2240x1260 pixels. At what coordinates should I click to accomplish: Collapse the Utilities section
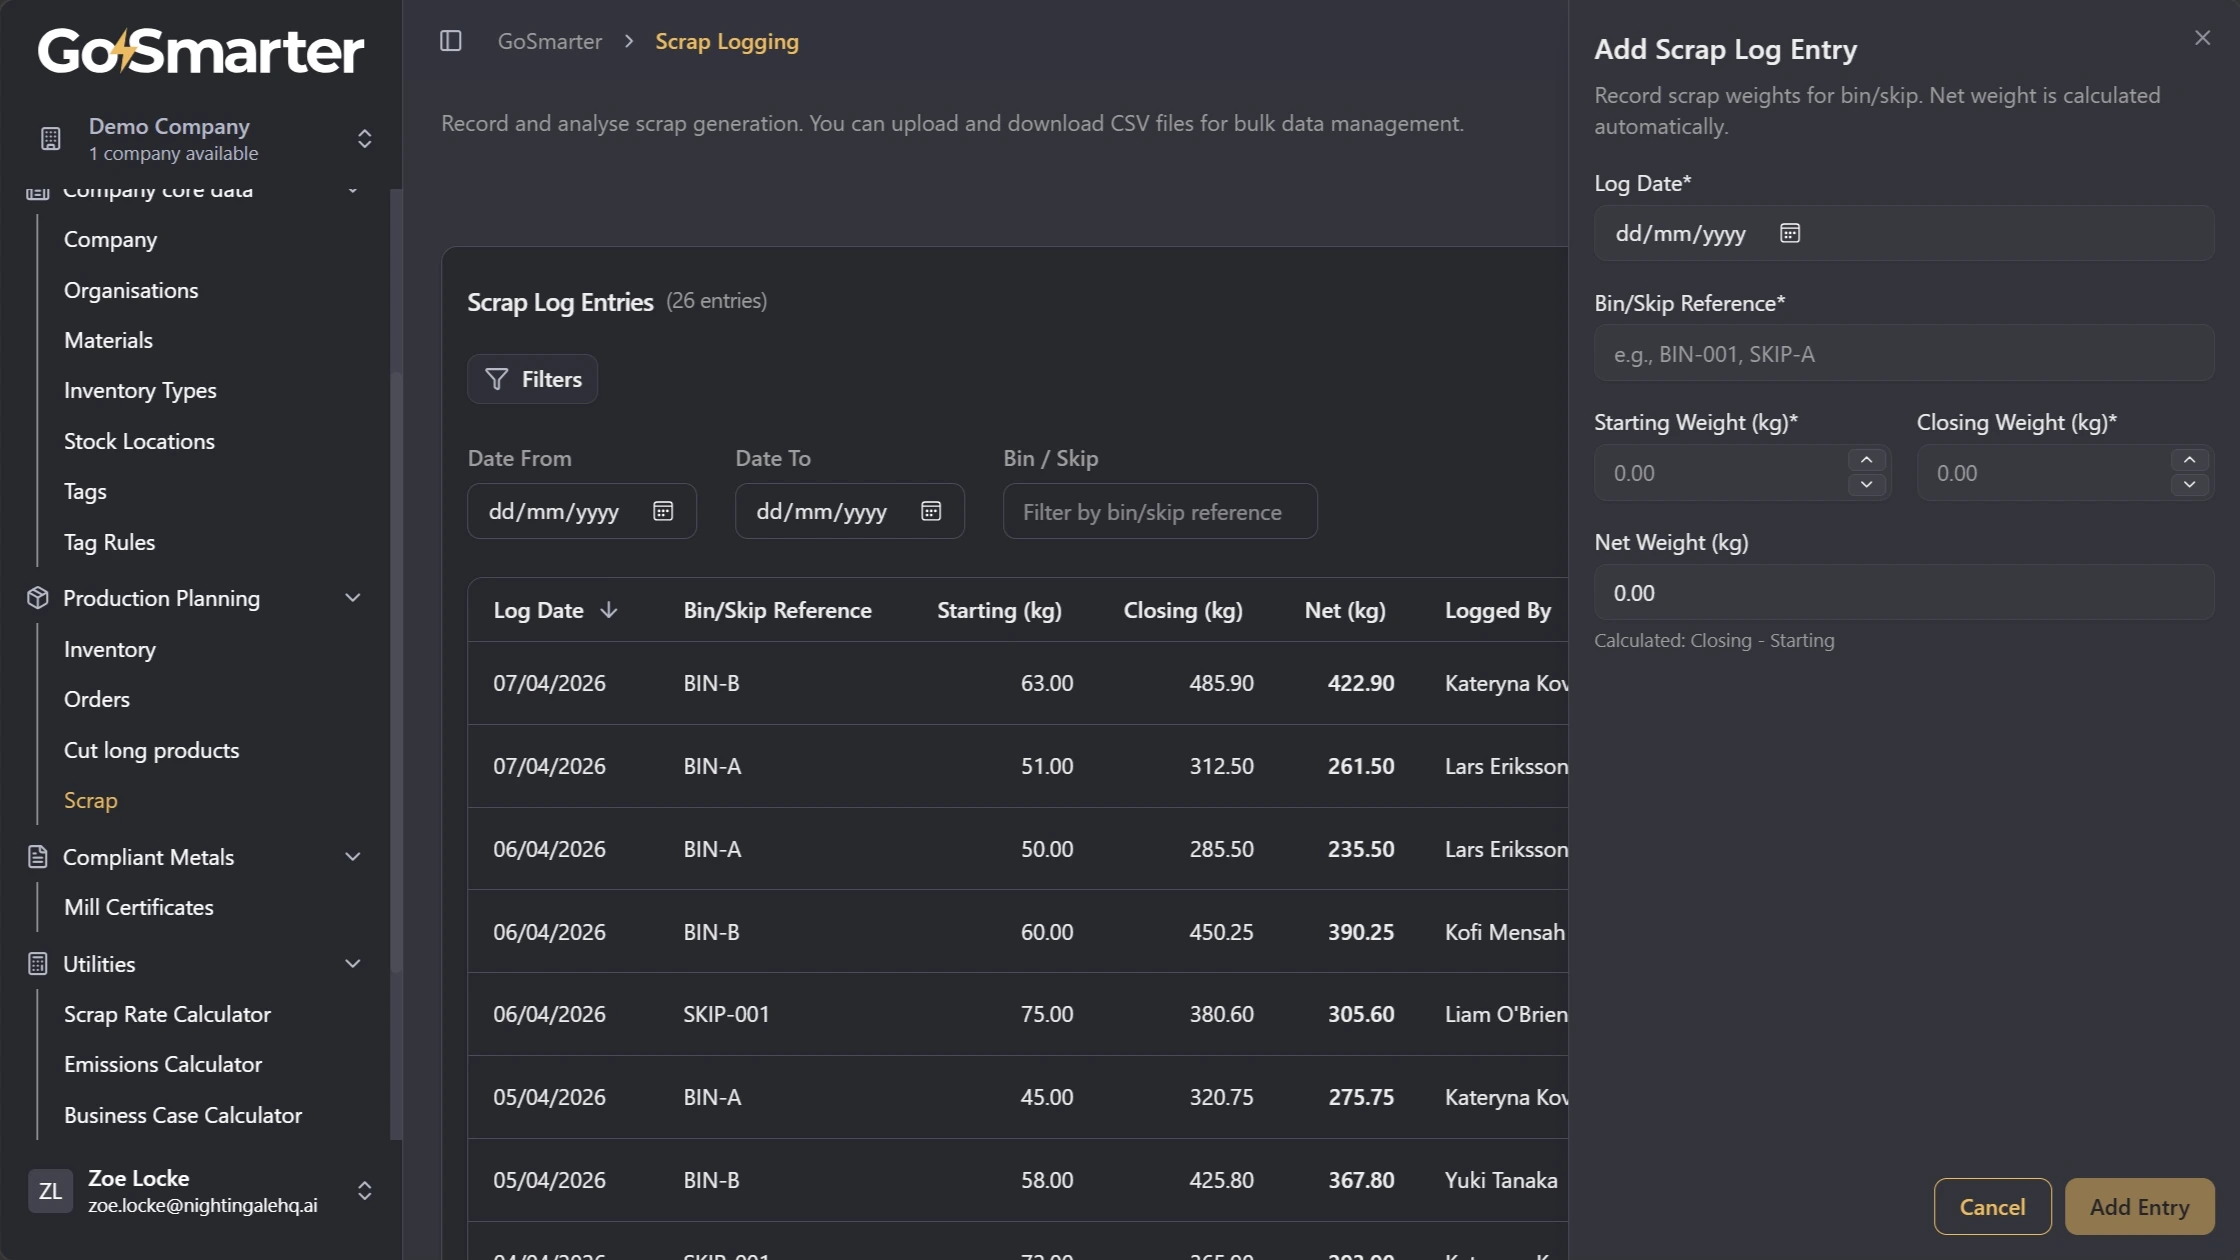352,964
